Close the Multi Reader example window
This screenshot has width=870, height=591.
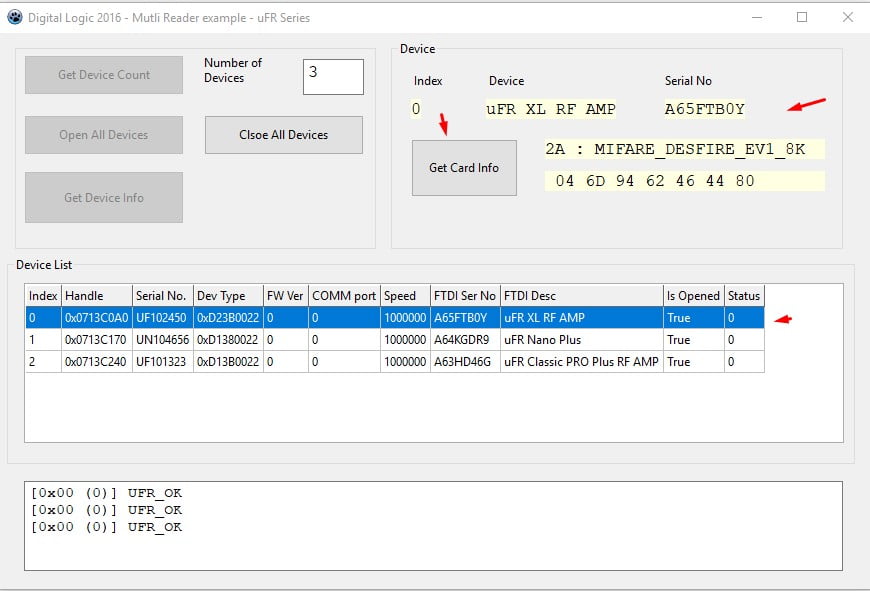point(848,17)
